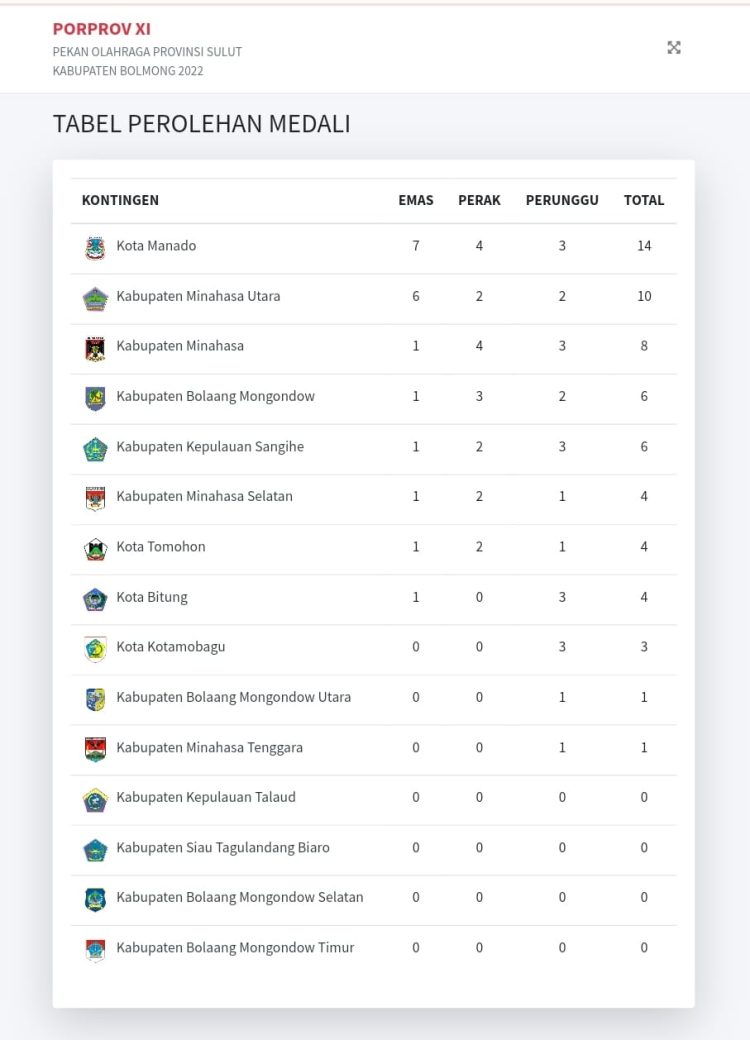
Task: Click the Kabupaten Minahasa Utara crest icon
Action: point(95,297)
